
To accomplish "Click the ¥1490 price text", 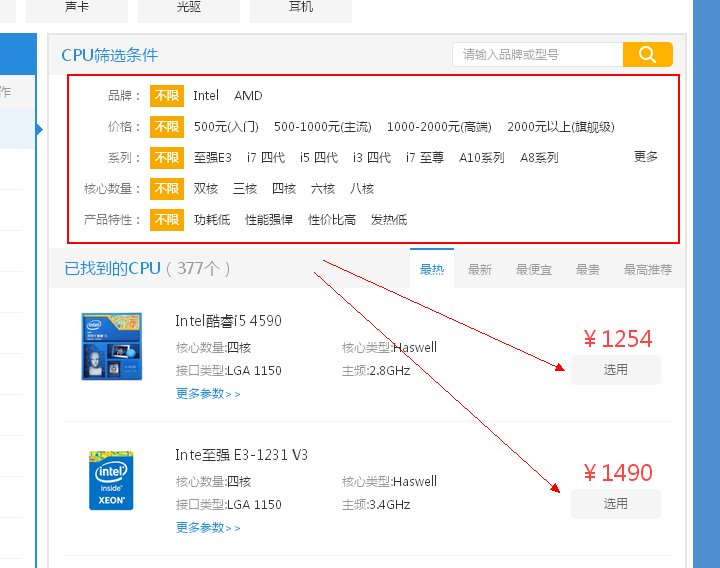I will click(x=618, y=473).
